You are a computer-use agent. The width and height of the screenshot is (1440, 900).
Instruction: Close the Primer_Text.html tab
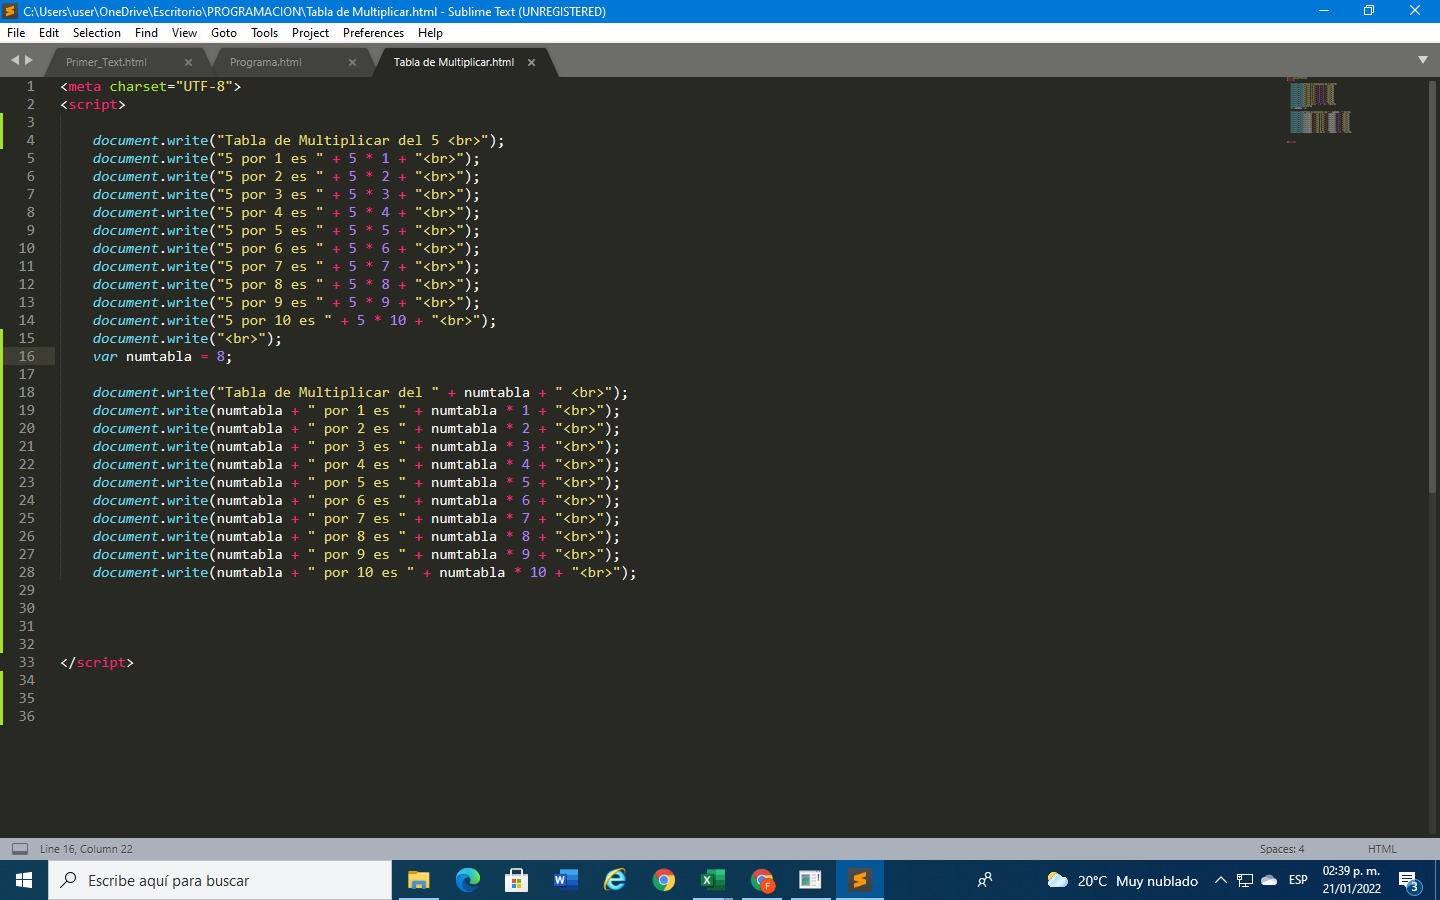(188, 62)
